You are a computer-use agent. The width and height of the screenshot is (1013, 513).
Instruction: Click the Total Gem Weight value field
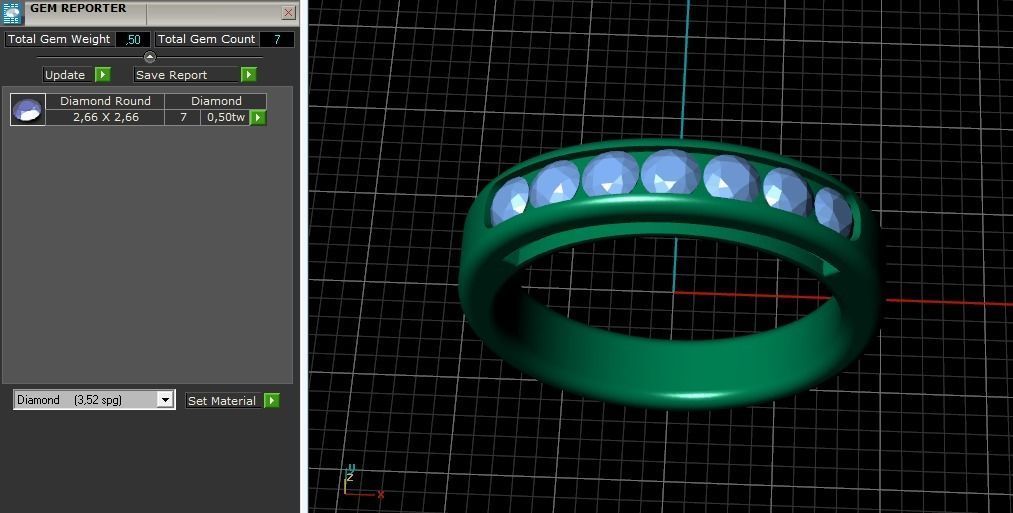(x=133, y=39)
